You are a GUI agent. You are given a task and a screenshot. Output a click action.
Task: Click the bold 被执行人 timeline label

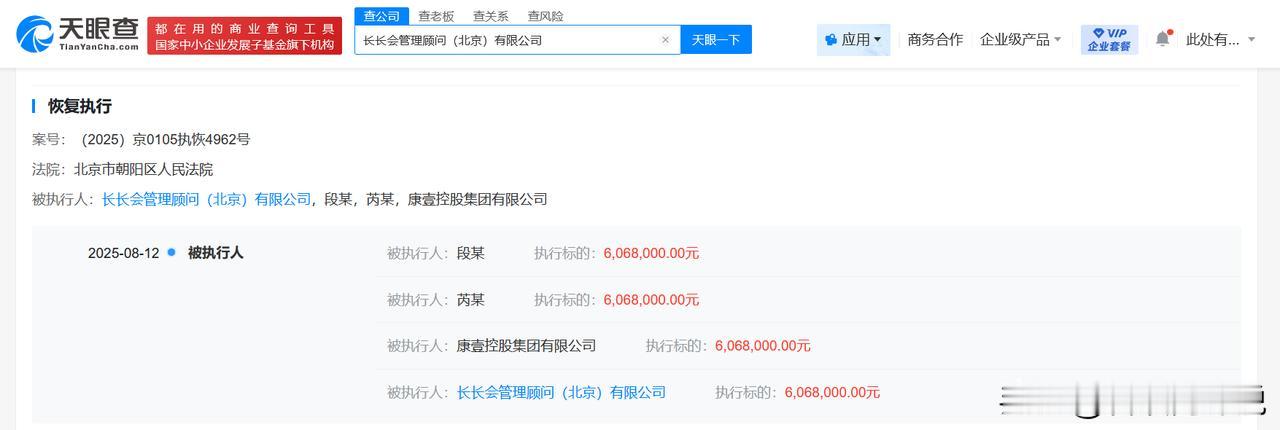tap(215, 253)
